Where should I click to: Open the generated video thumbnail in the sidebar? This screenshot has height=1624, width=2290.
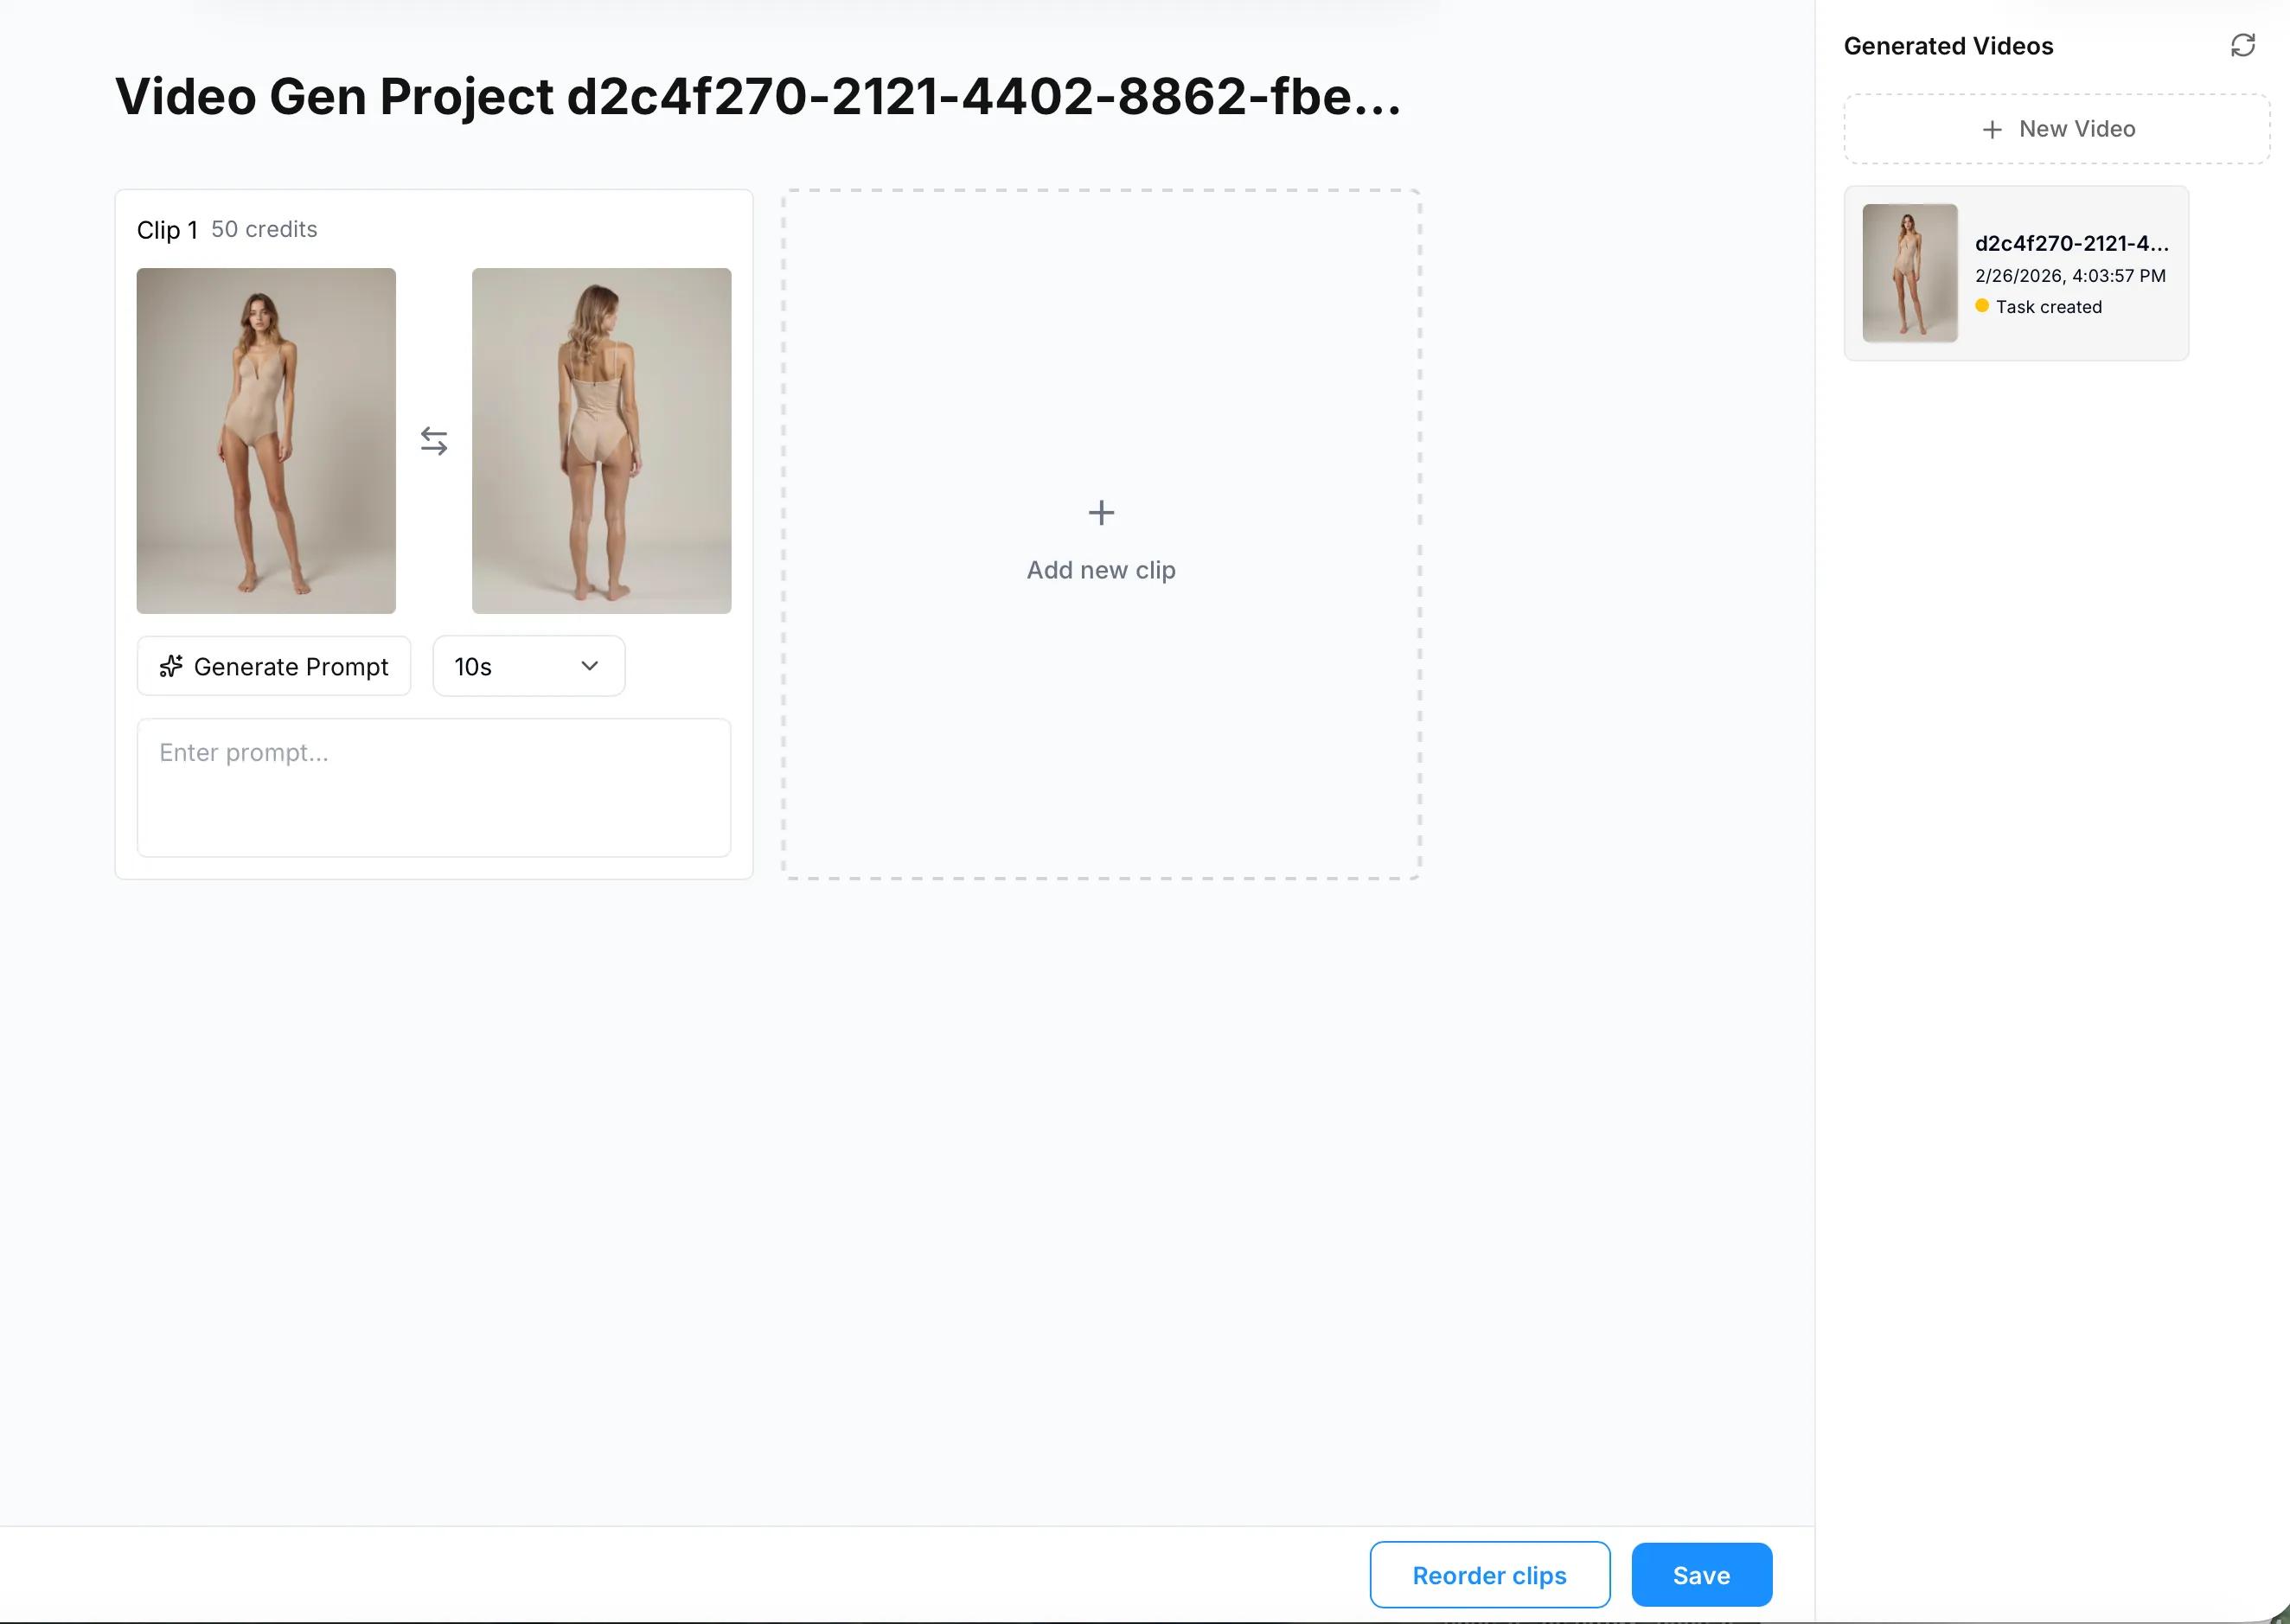coord(1909,273)
